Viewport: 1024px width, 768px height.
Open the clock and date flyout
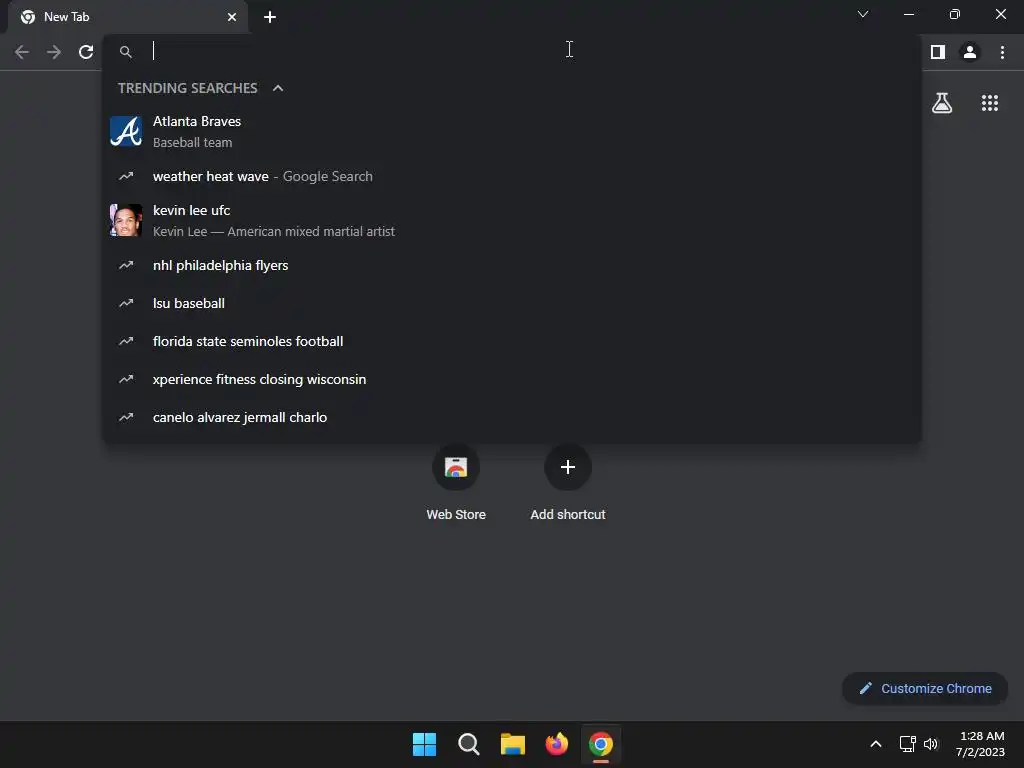click(980, 744)
